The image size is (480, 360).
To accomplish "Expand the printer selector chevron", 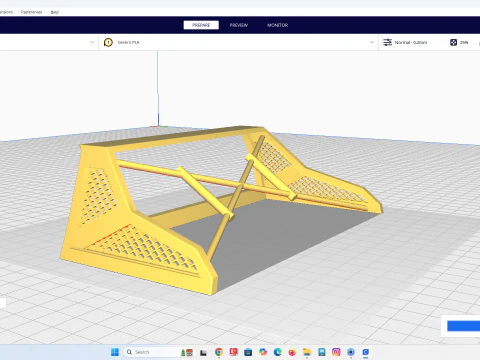I will point(92,42).
